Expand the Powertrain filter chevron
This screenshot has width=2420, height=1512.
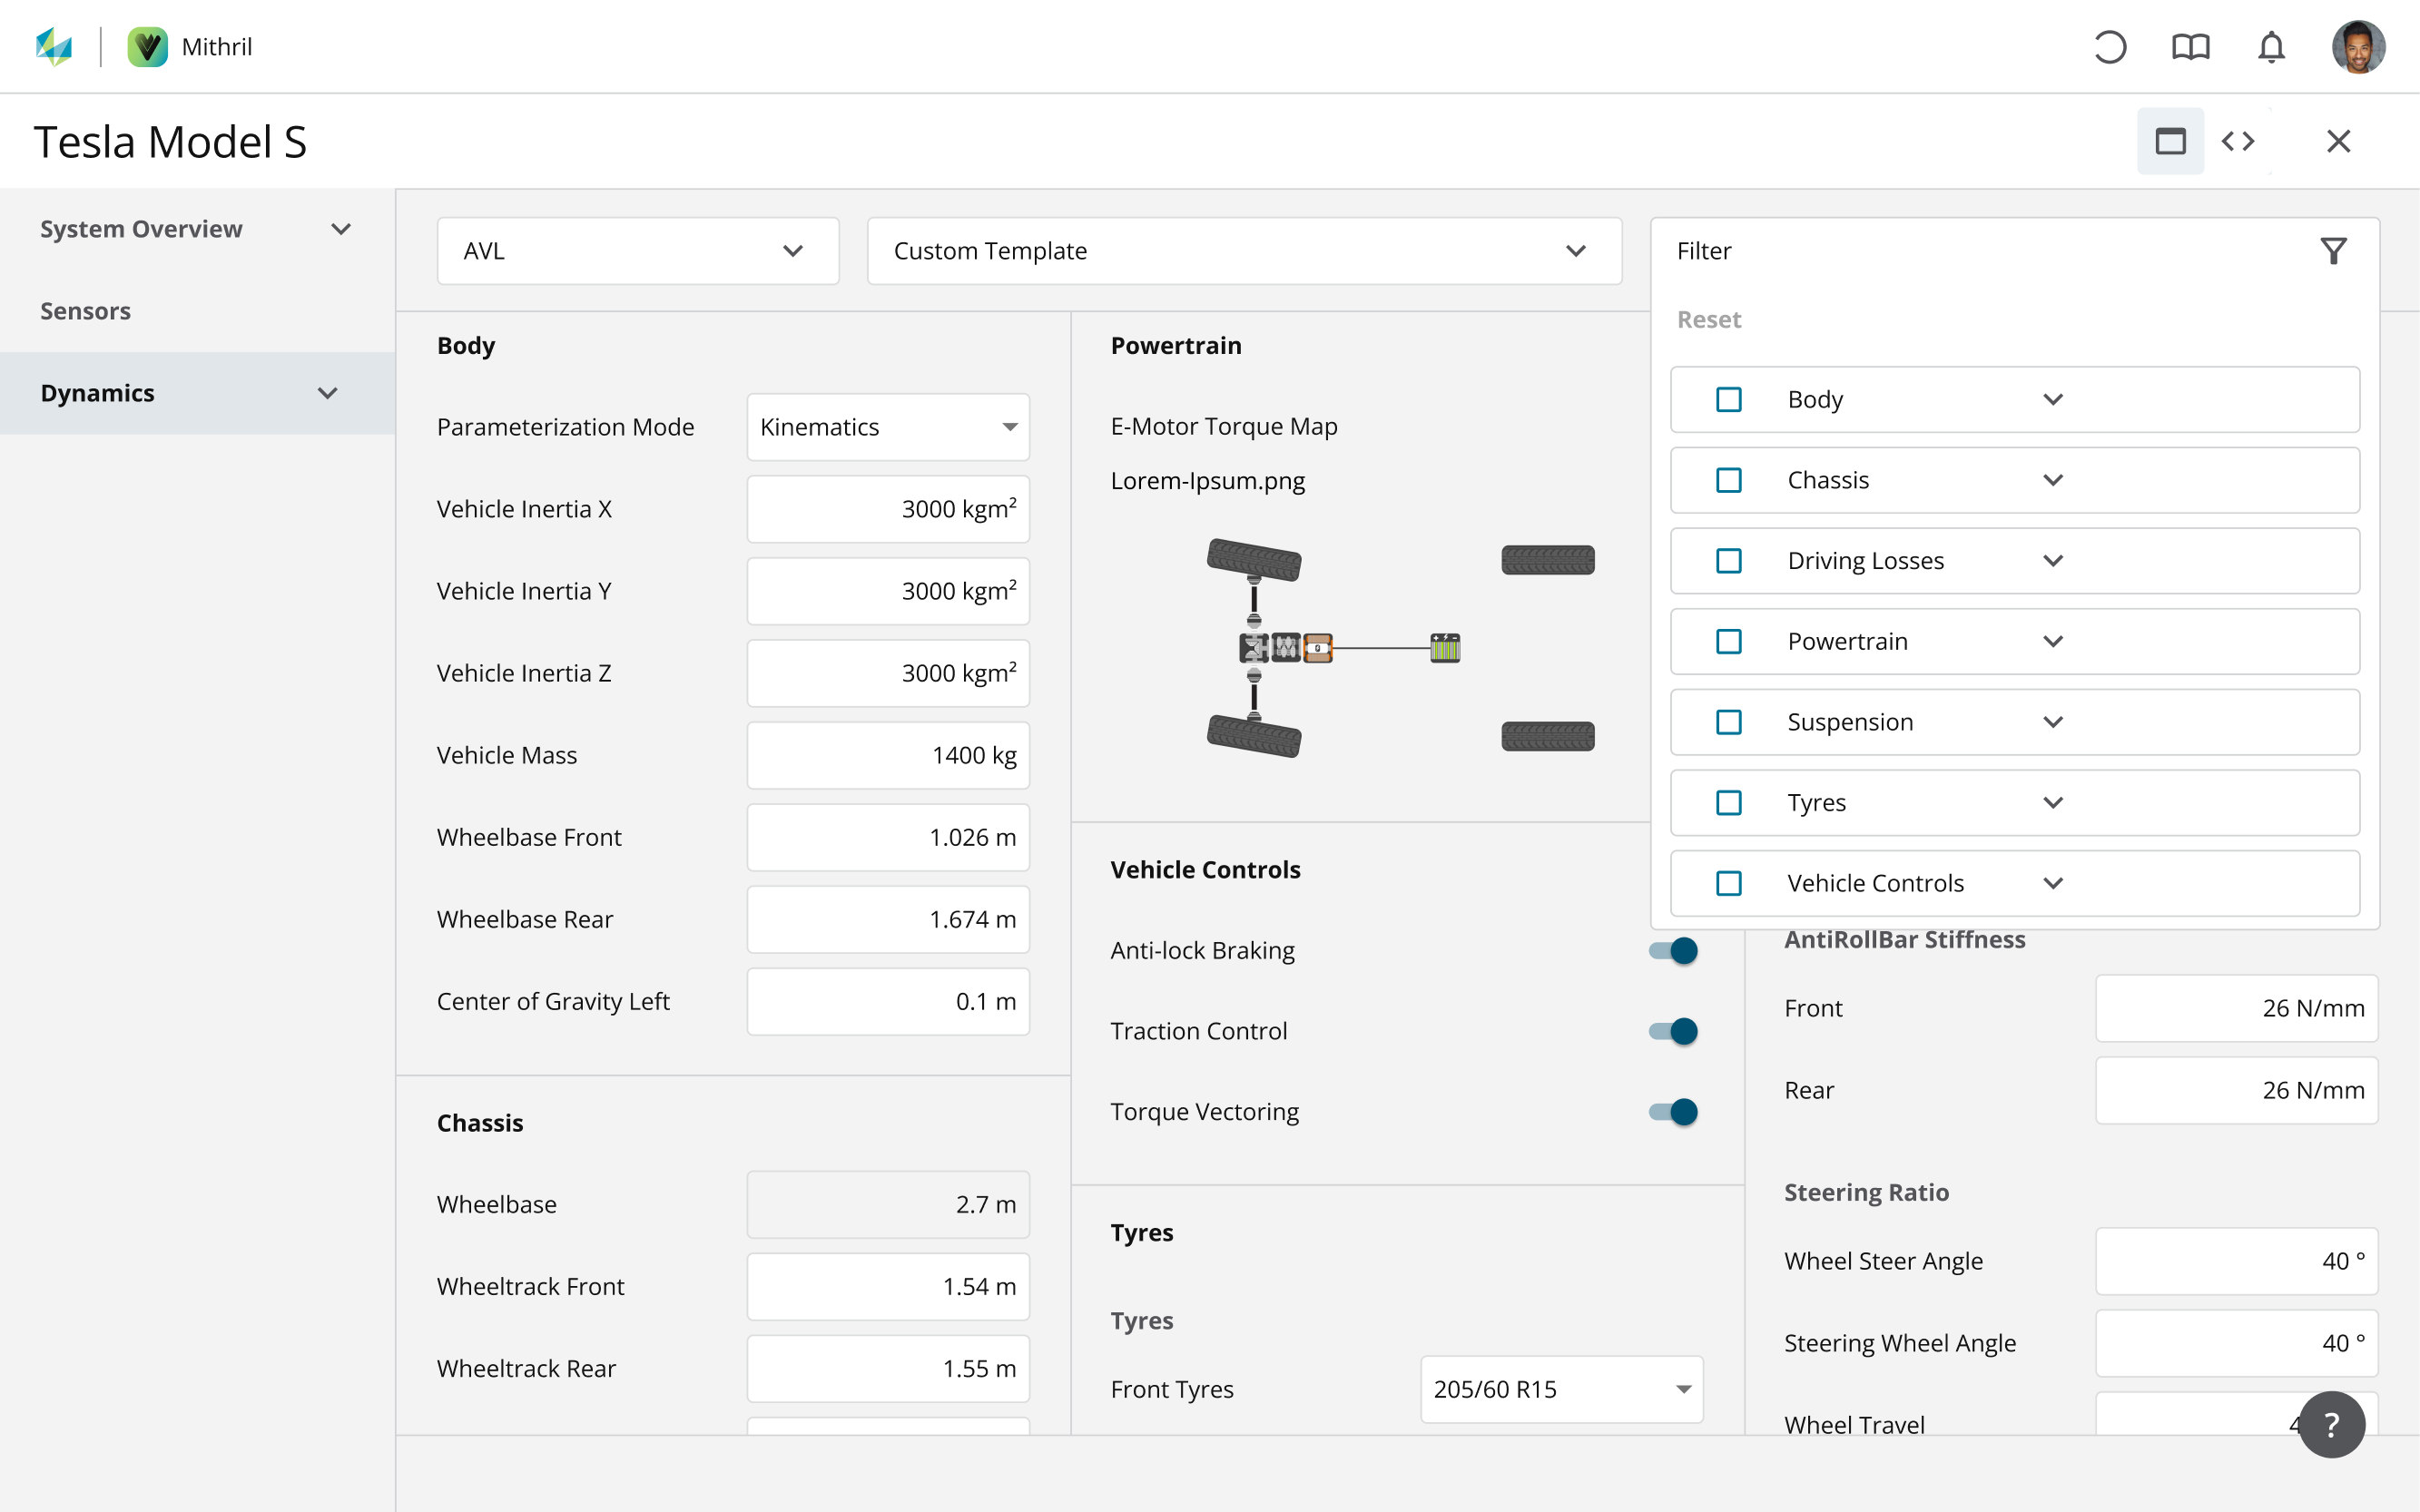[x=2053, y=642]
